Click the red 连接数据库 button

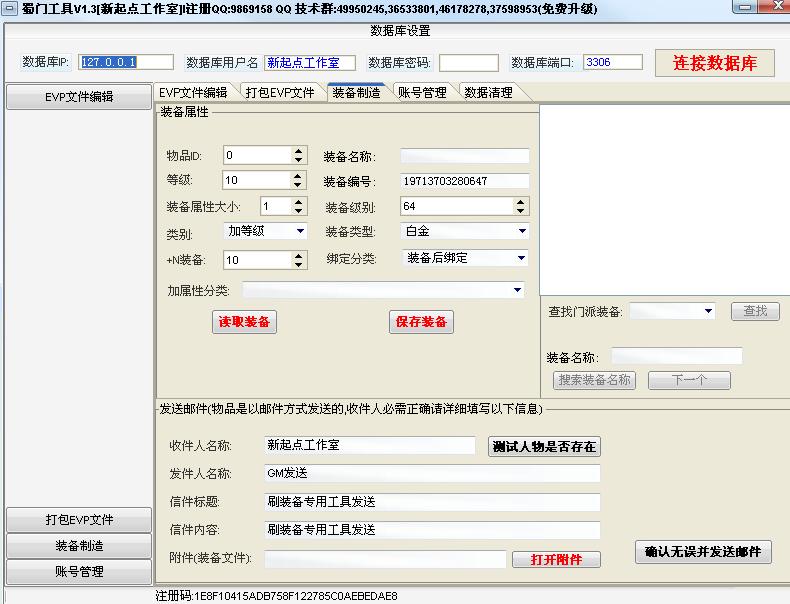coord(714,63)
